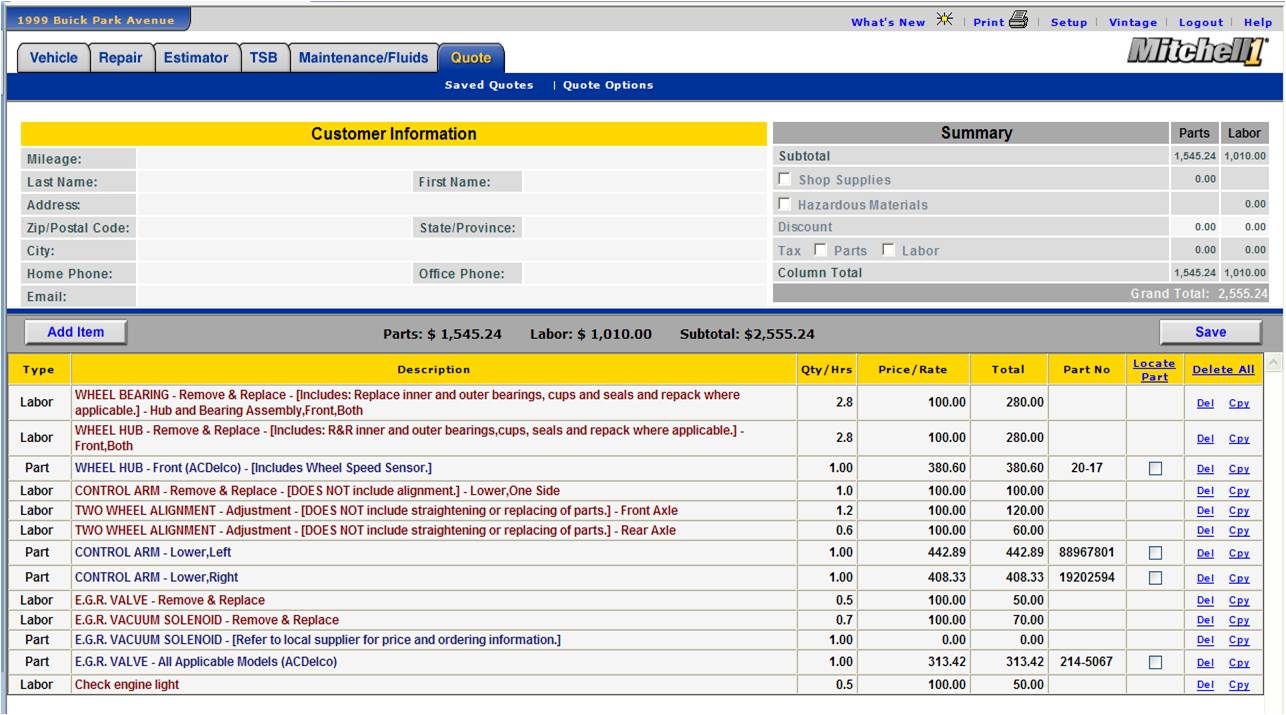Viewport: 1286px width, 715px height.
Task: Open Saved Quotes submenu
Action: coord(489,85)
